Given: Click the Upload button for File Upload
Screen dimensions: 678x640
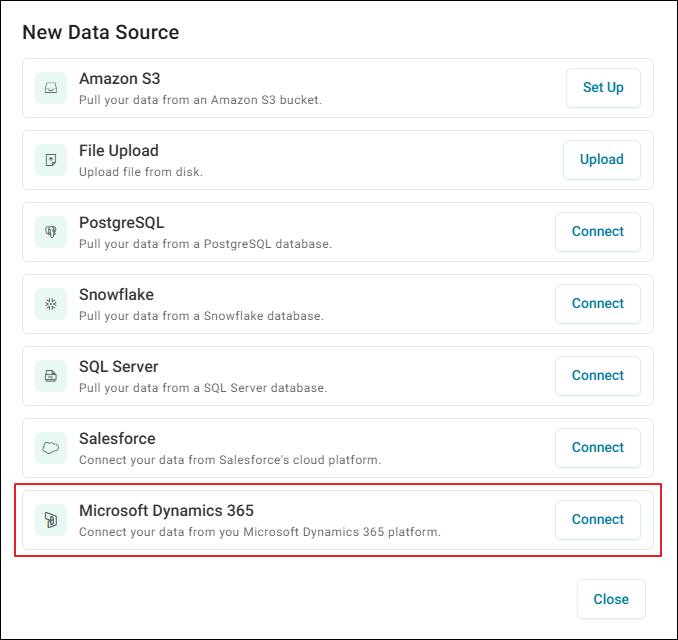Looking at the screenshot, I should 601,160.
